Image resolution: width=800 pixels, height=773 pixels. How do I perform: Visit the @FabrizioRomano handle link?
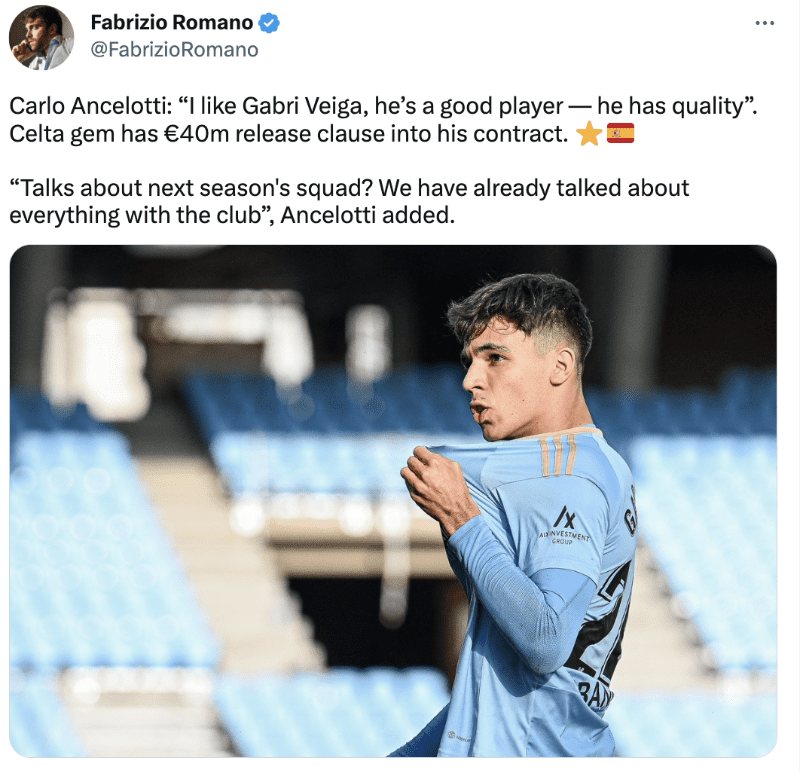(174, 49)
